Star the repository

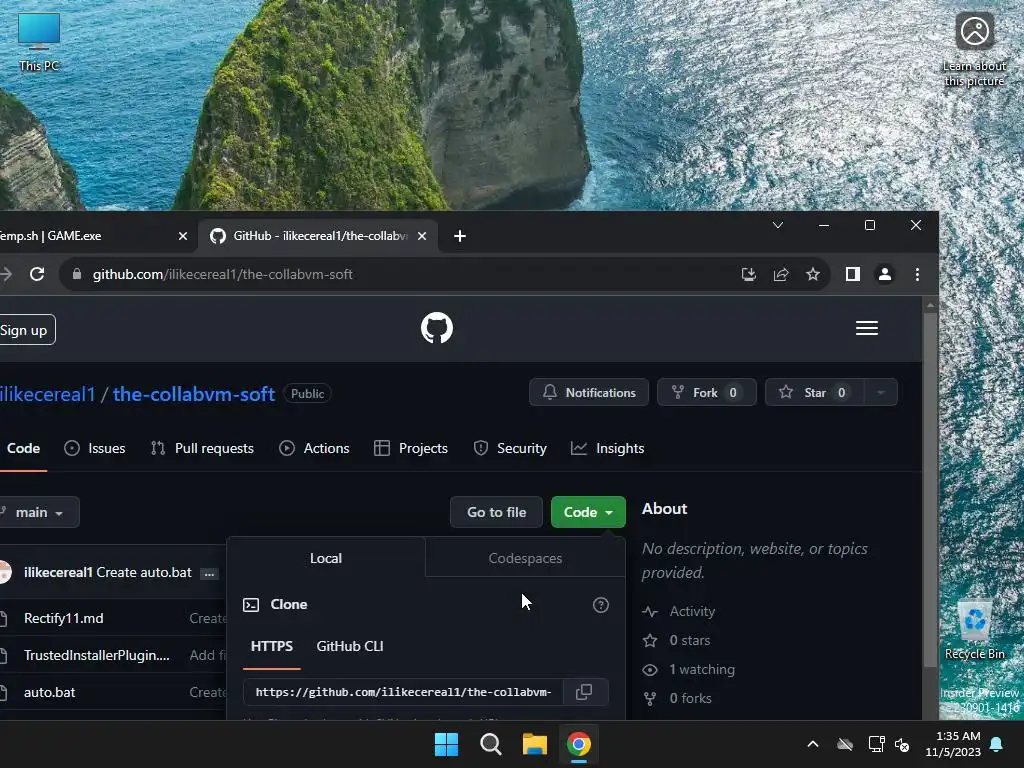pyautogui.click(x=814, y=392)
